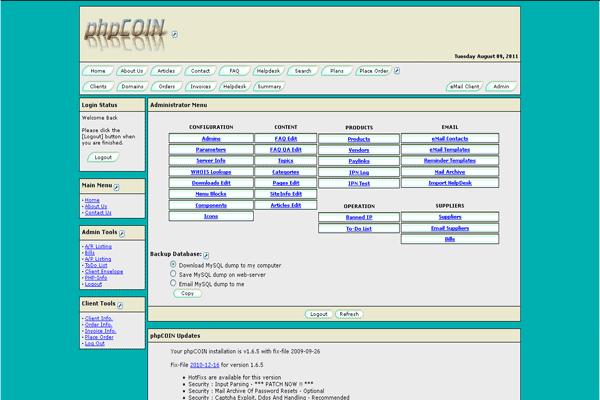The width and height of the screenshot is (600, 400).
Task: Click the edit icon next to Place Order
Action: point(397,71)
